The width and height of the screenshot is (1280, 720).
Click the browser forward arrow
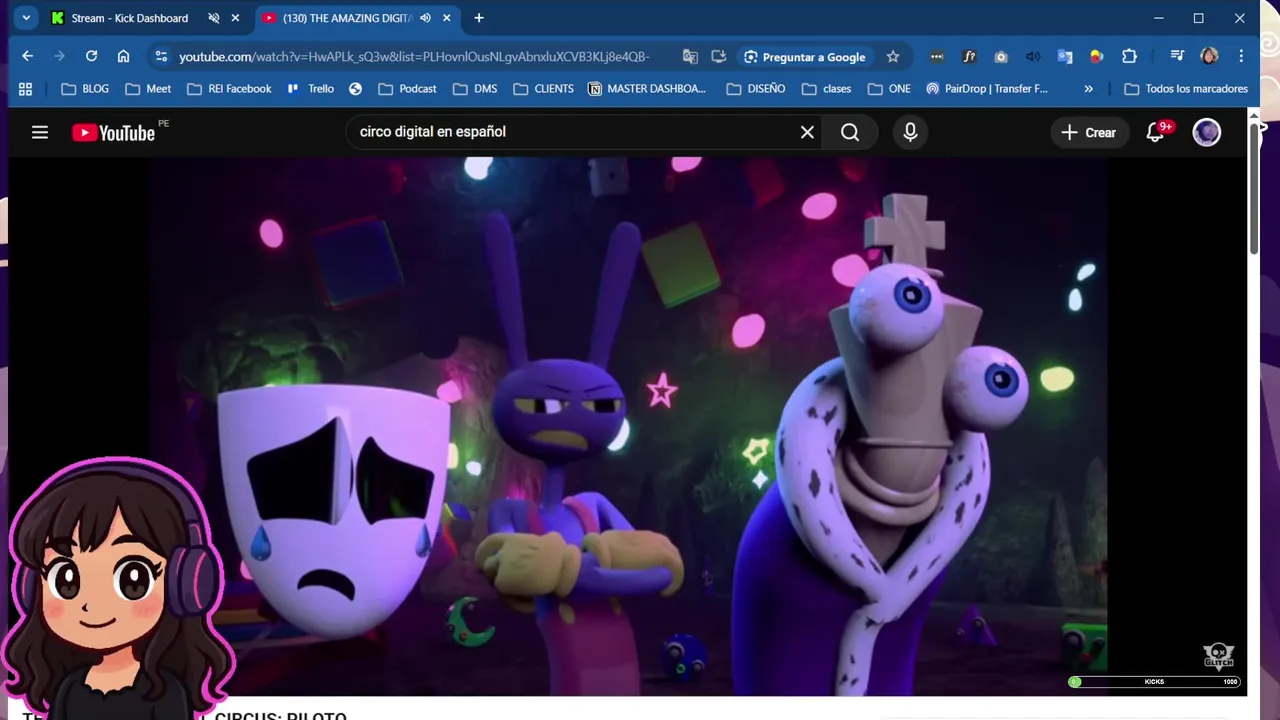click(x=59, y=56)
